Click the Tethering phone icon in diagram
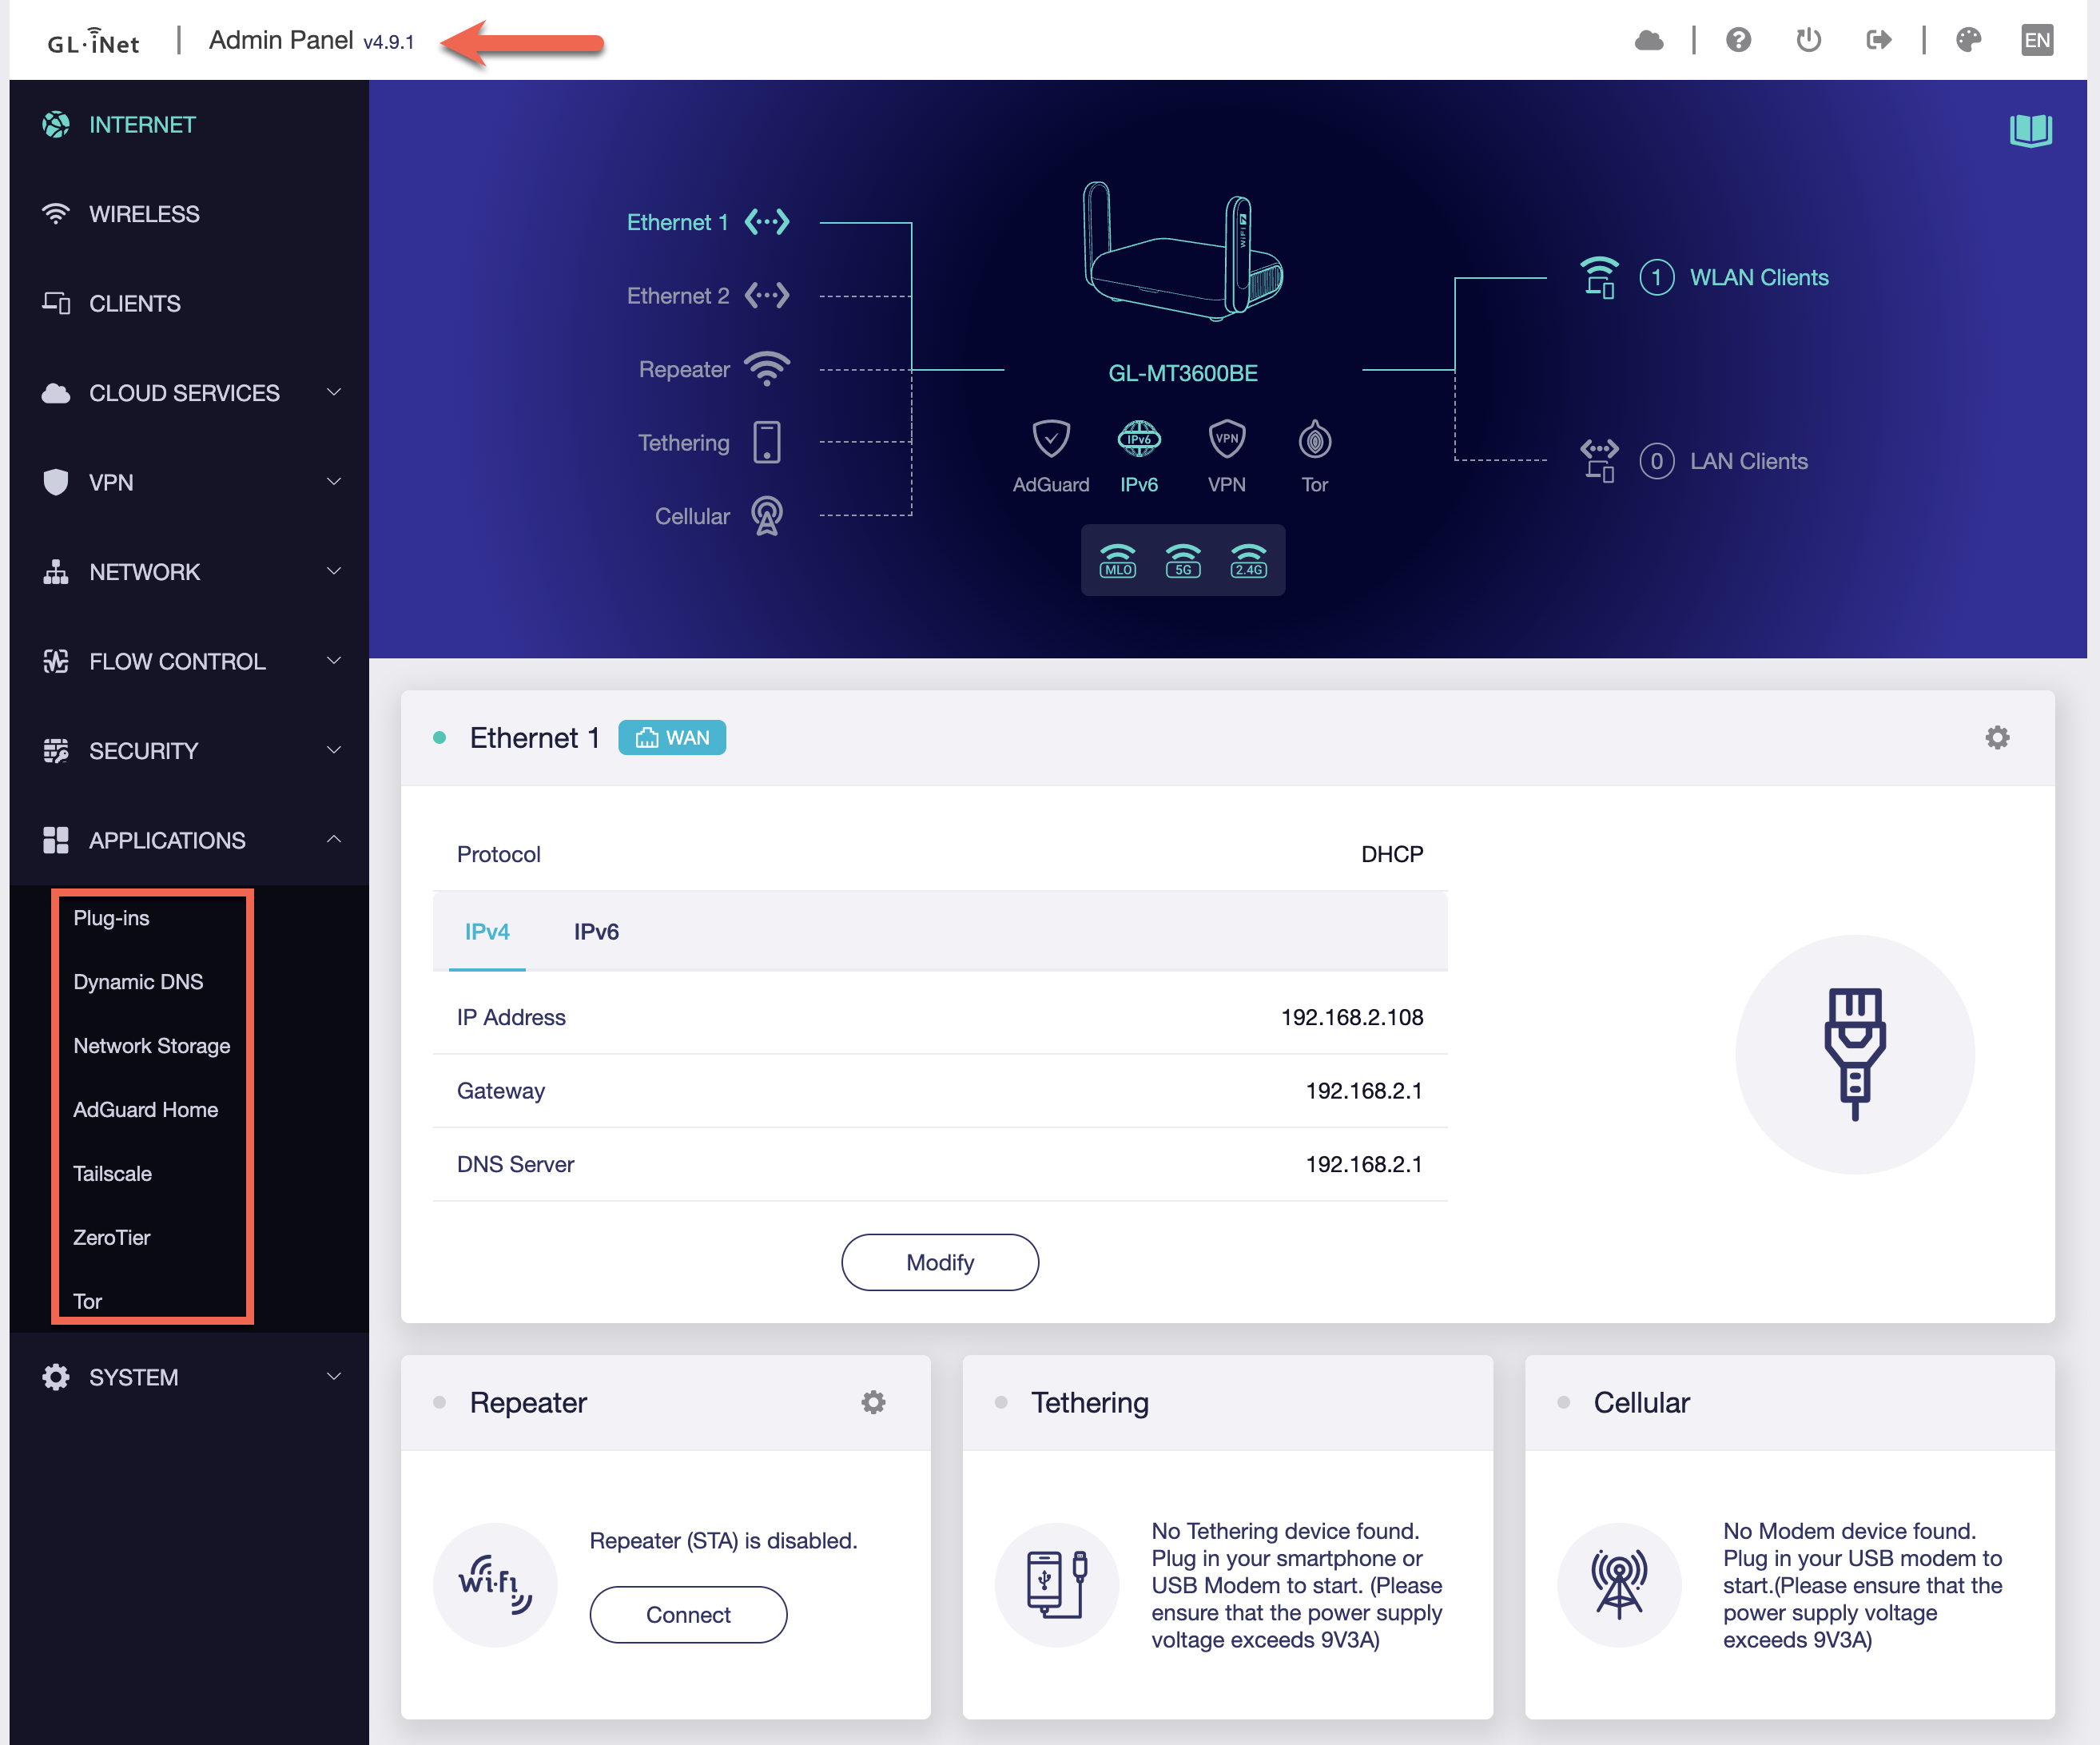This screenshot has width=2100, height=1745. tap(767, 442)
